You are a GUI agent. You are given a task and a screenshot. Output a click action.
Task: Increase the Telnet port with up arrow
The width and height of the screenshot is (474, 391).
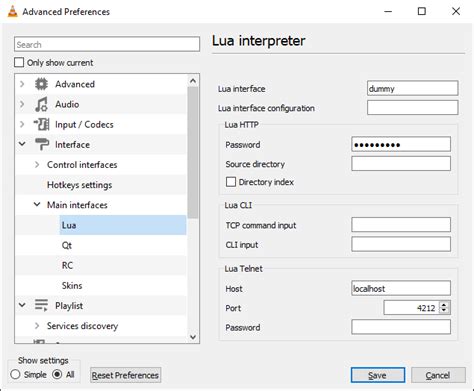point(444,304)
